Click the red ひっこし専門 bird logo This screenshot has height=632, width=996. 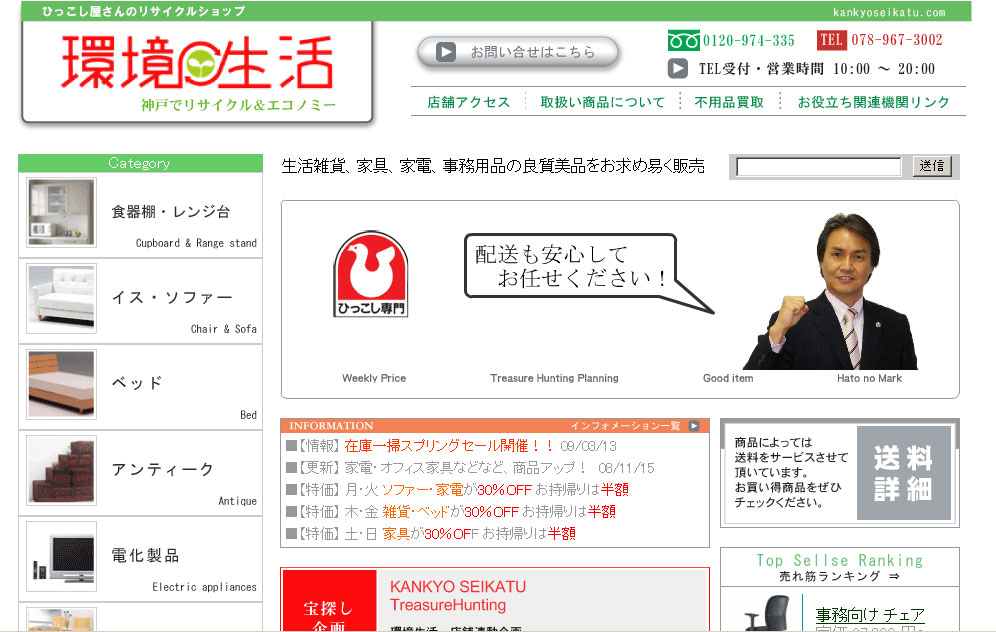coord(371,273)
